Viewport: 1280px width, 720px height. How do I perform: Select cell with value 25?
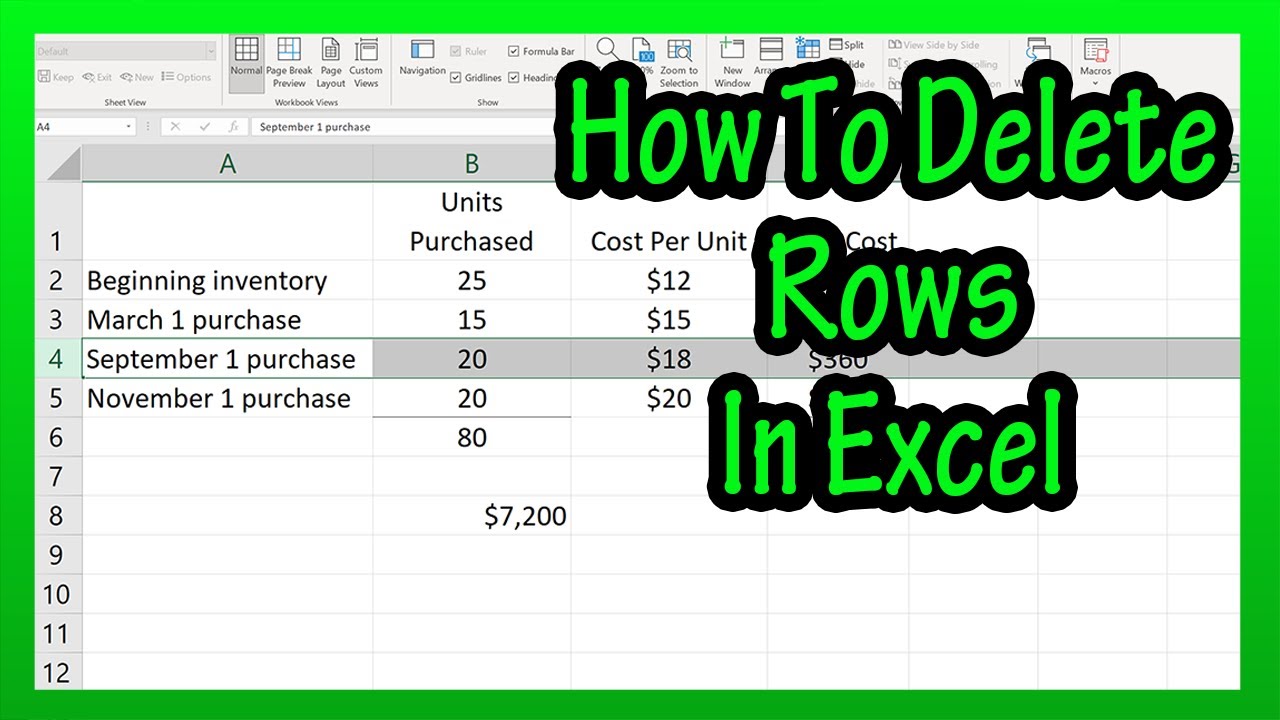[x=472, y=280]
